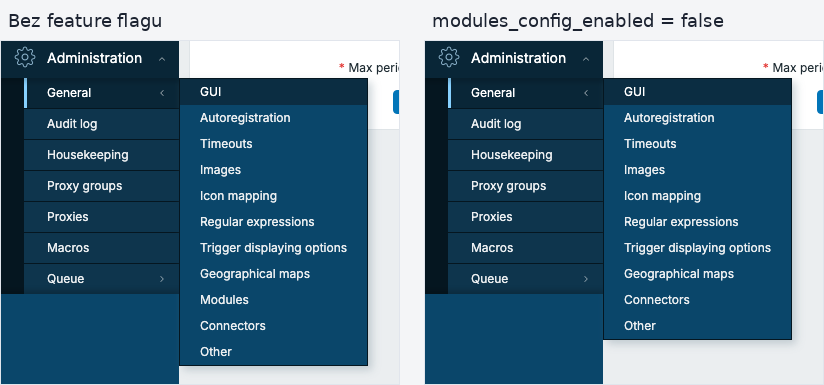The width and height of the screenshot is (824, 385).
Task: Click 'Max peri' label in right screenshot
Action: [798, 68]
